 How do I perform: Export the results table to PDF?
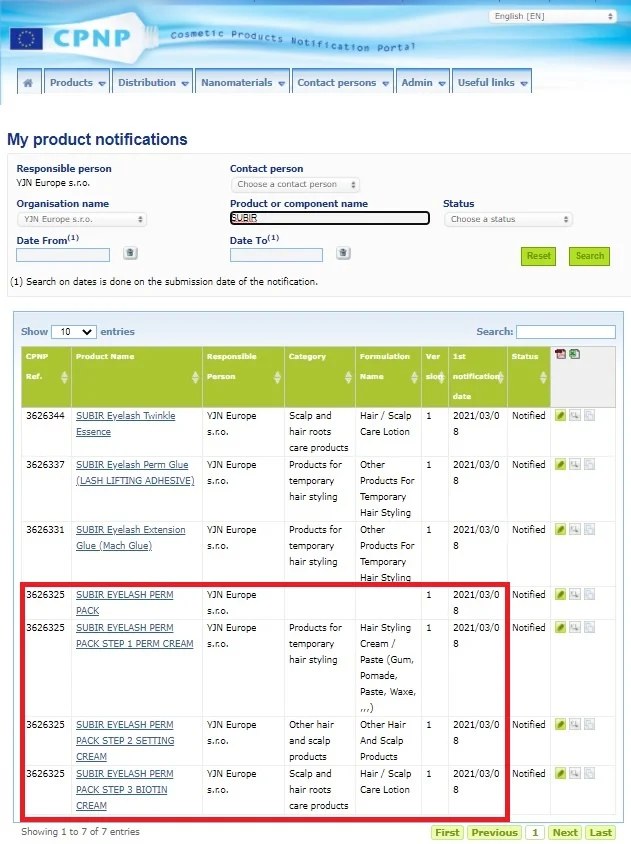pos(560,354)
